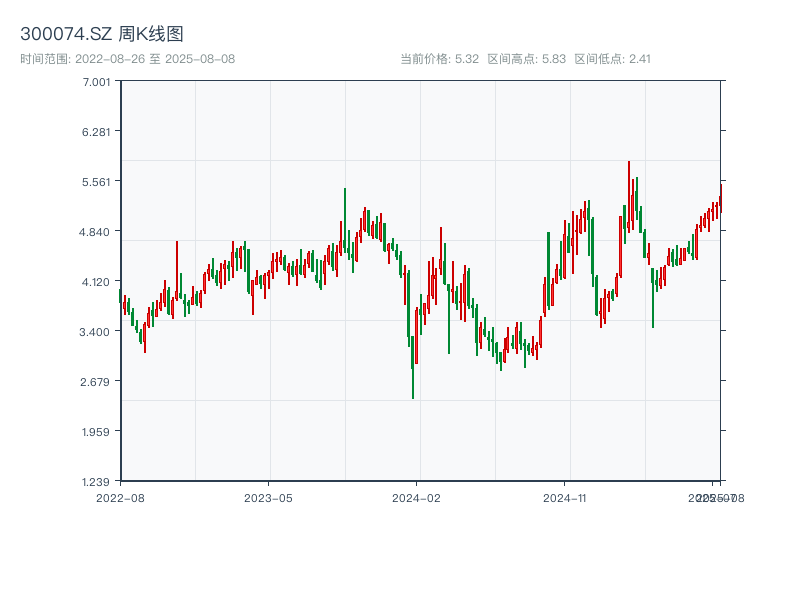800x600 pixels.
Task: Click the 区间高点: 5.83 label
Action: click(527, 59)
